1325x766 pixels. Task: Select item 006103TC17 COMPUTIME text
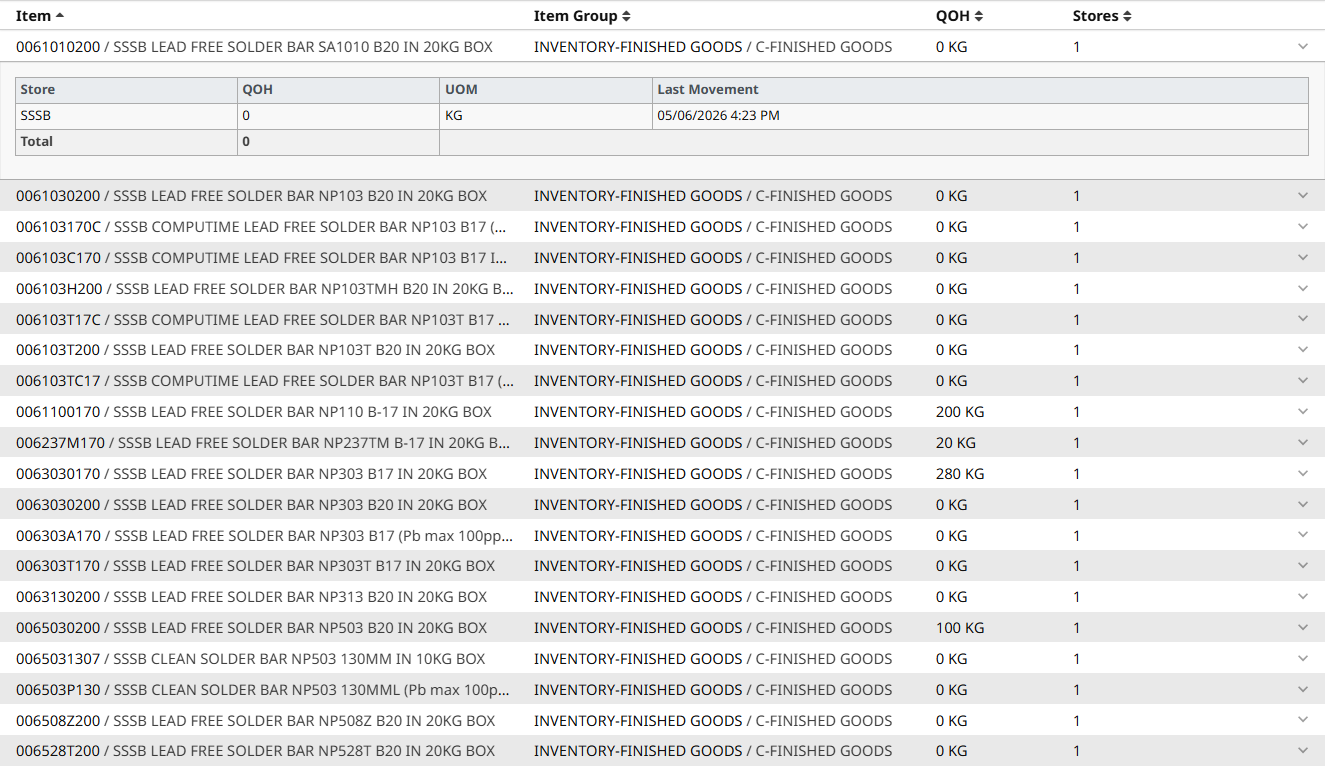pos(265,381)
